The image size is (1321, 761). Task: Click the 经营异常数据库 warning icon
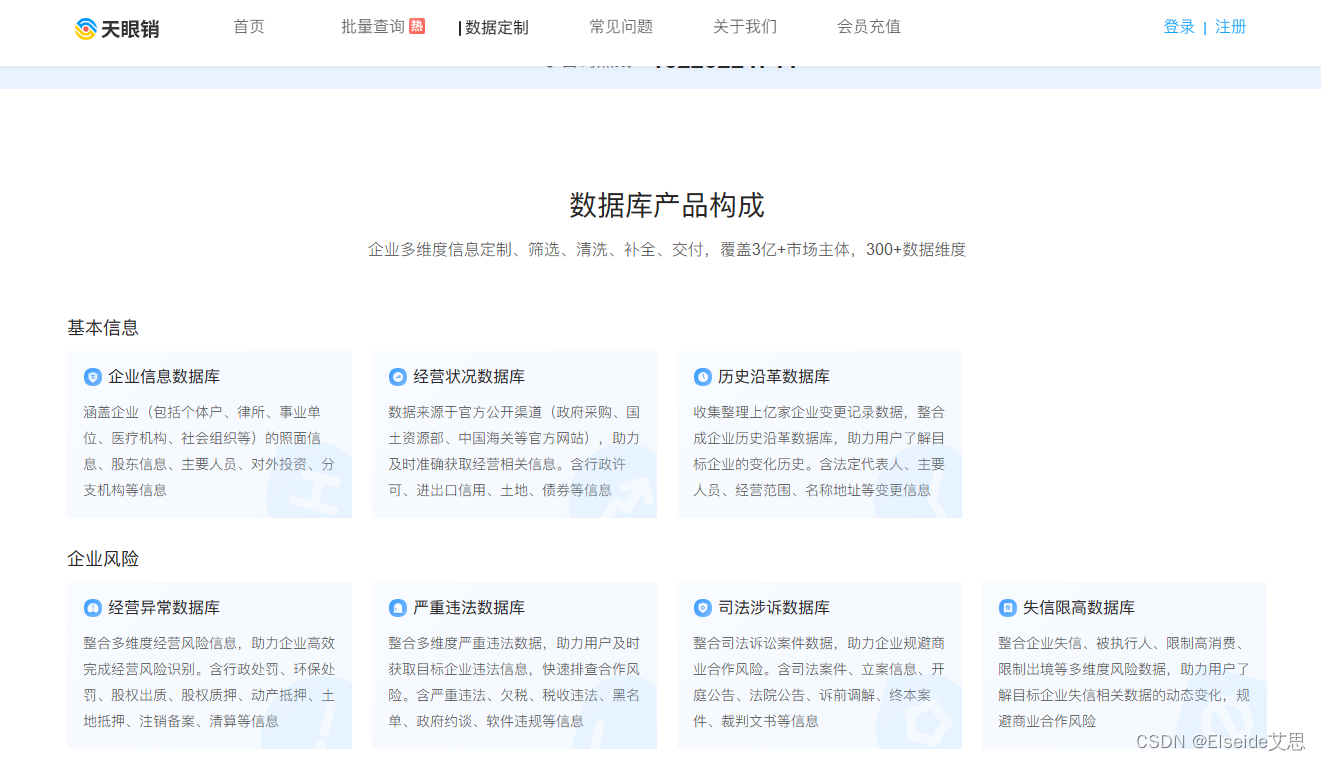[x=93, y=608]
